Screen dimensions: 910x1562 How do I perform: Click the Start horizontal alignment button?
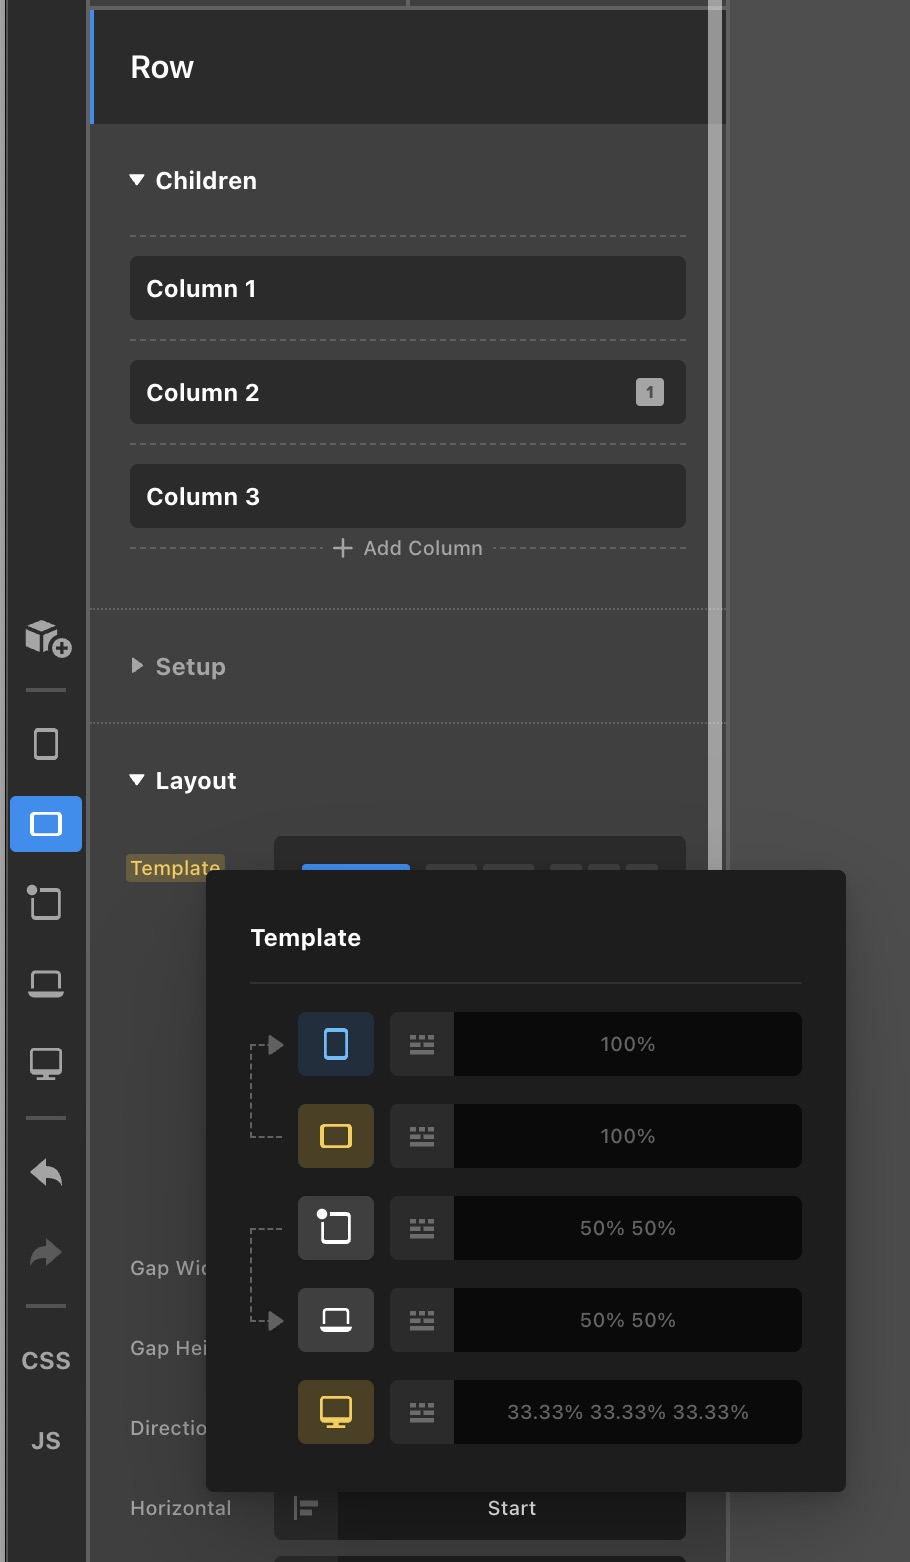(x=511, y=1508)
